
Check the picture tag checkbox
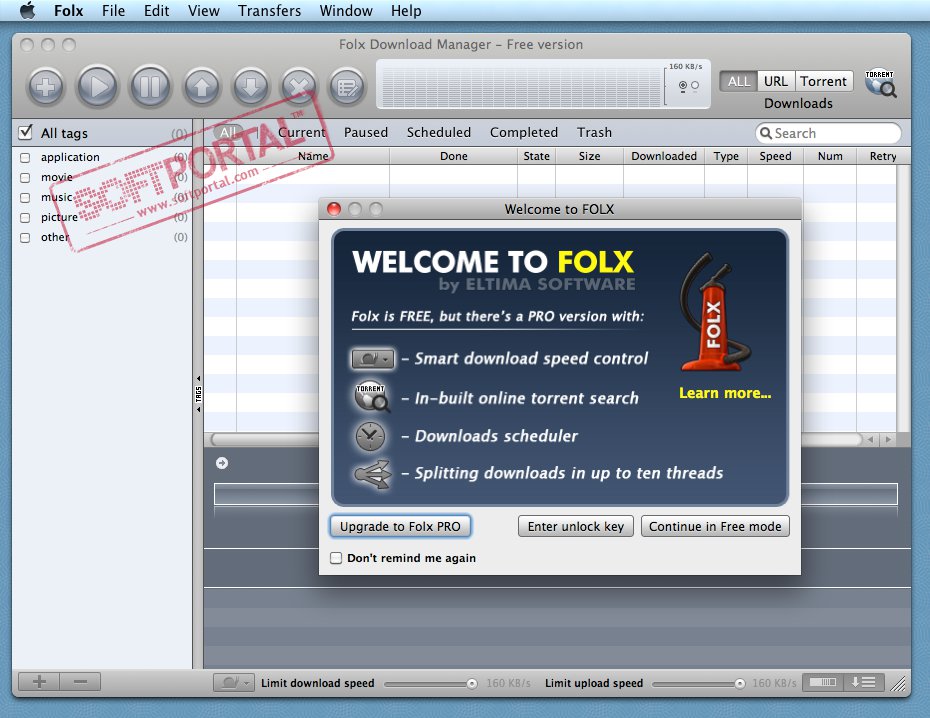pos(25,218)
